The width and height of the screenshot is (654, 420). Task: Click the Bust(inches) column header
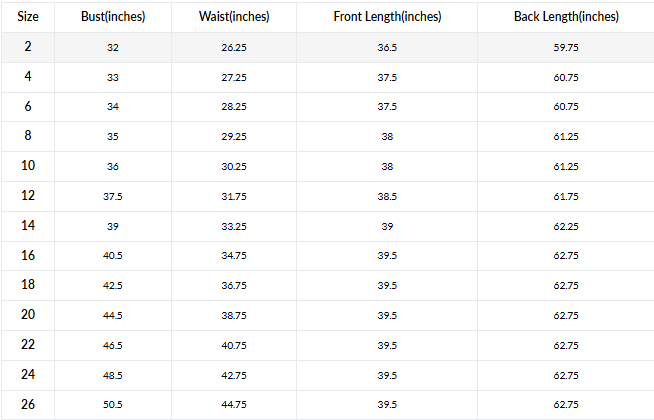[x=113, y=17]
